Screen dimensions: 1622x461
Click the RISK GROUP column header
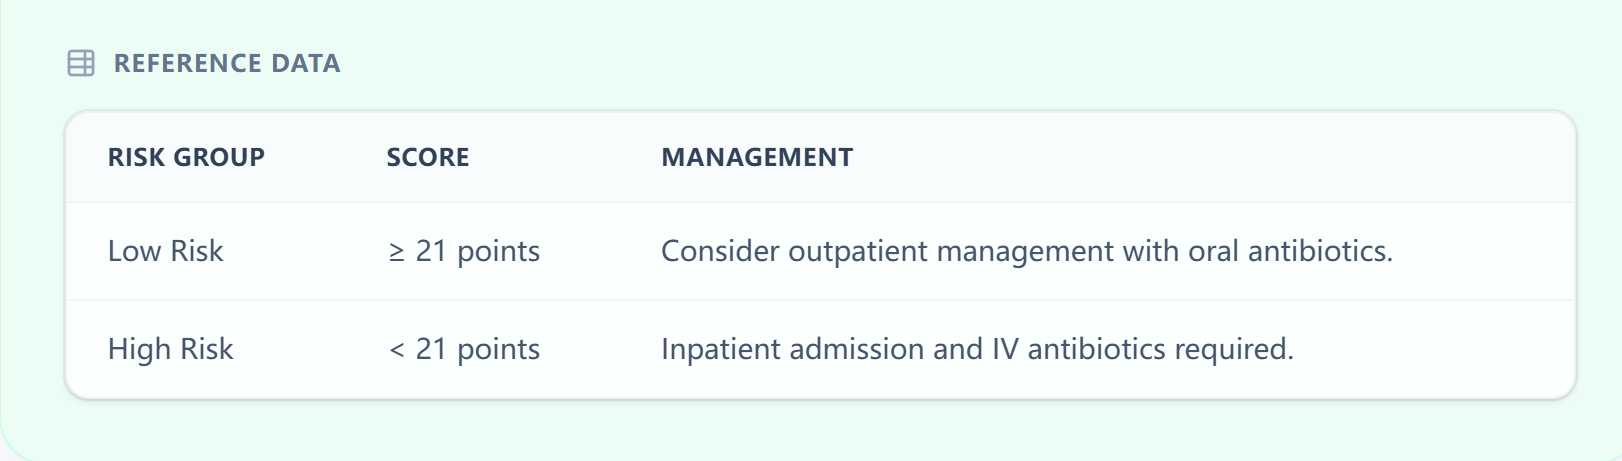coord(186,157)
